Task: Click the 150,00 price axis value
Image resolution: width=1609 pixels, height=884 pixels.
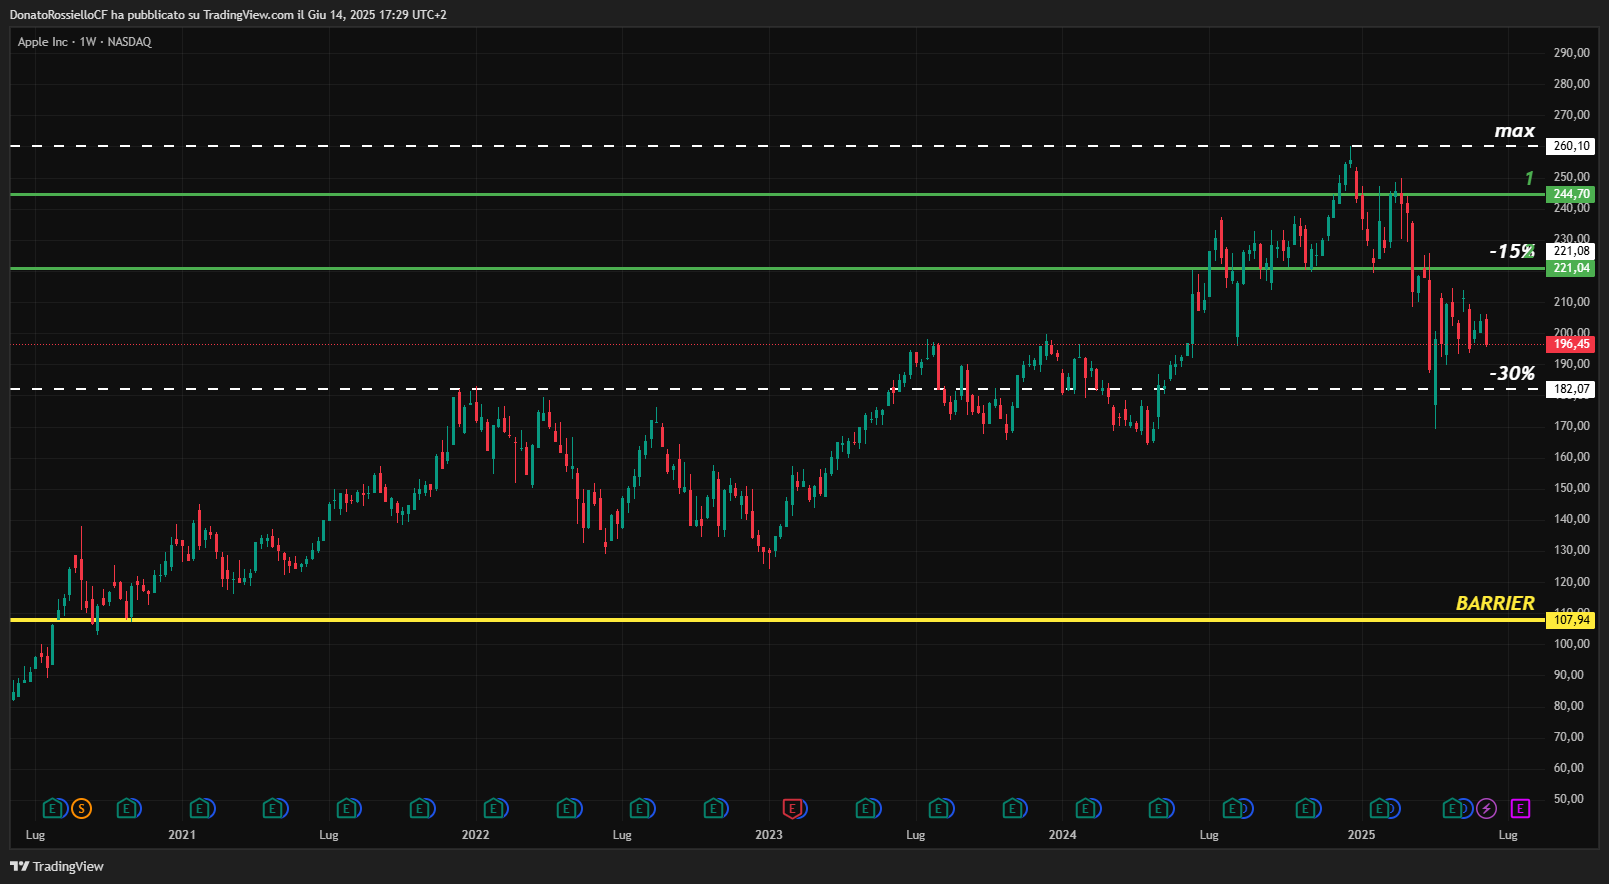Action: pos(1571,488)
